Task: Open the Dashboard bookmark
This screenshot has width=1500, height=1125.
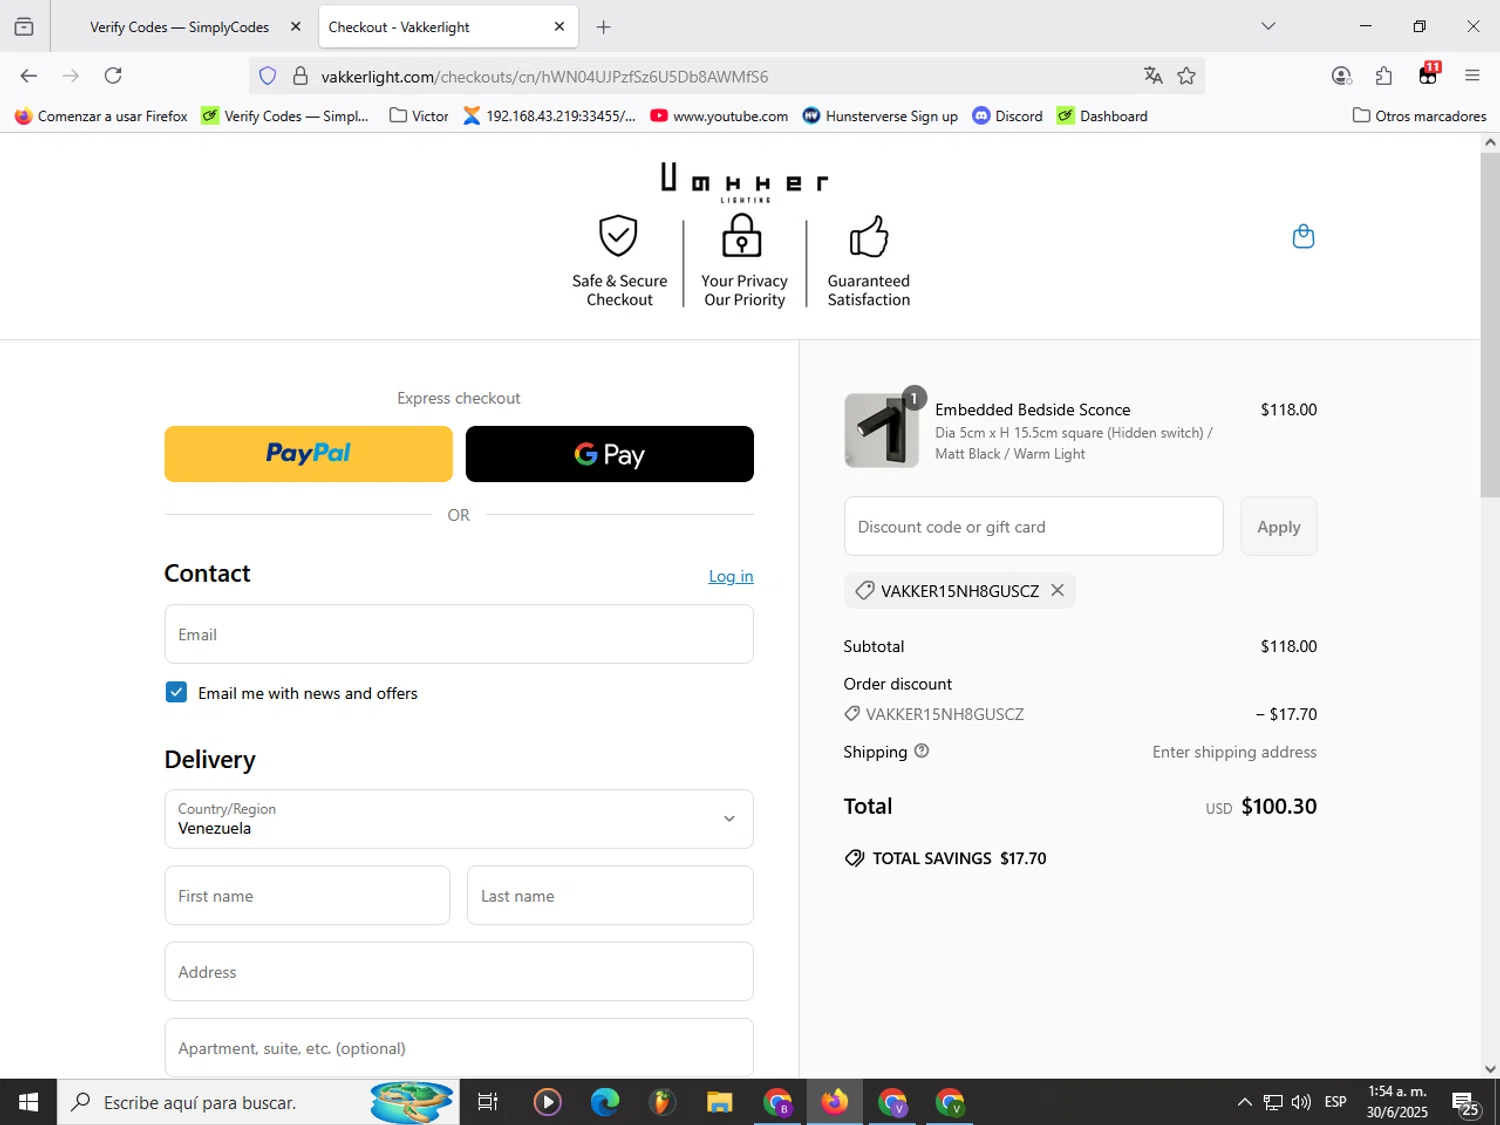Action: click(x=1102, y=116)
